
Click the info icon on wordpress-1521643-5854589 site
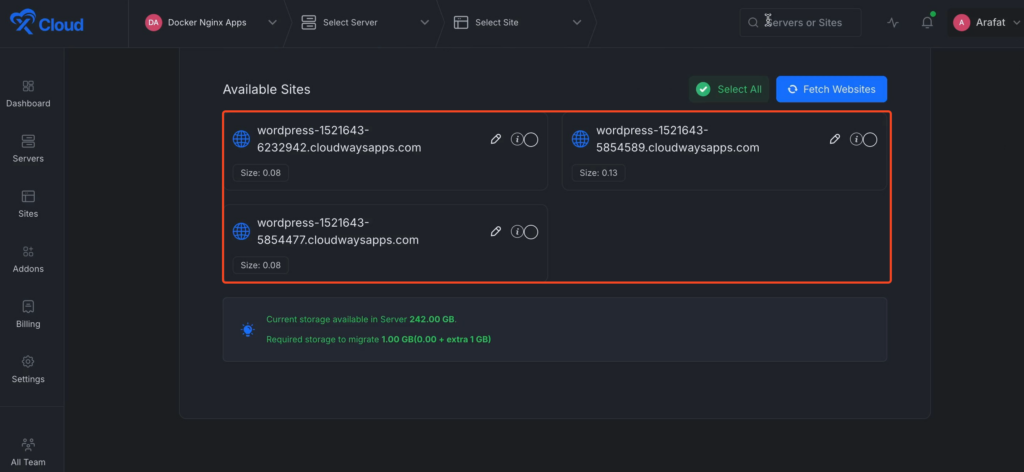[x=856, y=140]
